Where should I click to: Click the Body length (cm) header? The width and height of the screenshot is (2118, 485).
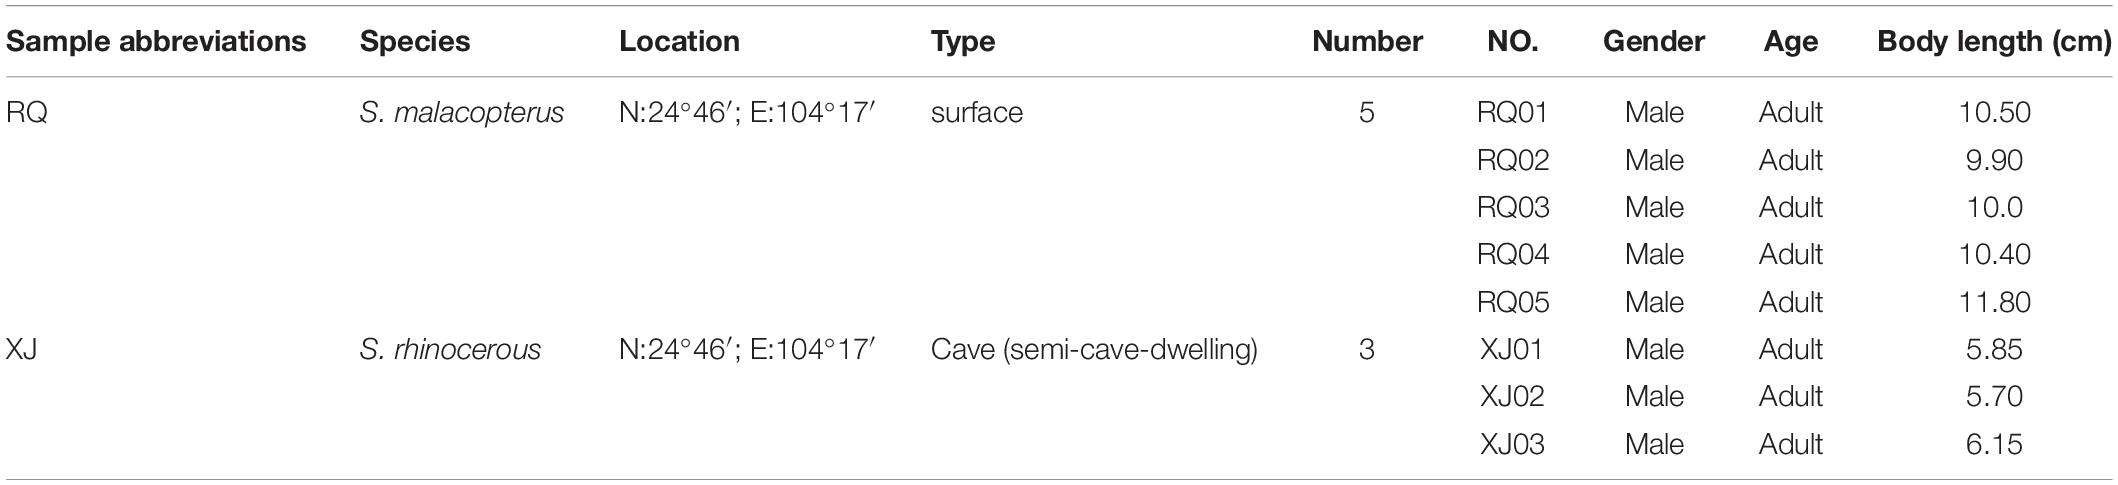(x=1994, y=42)
